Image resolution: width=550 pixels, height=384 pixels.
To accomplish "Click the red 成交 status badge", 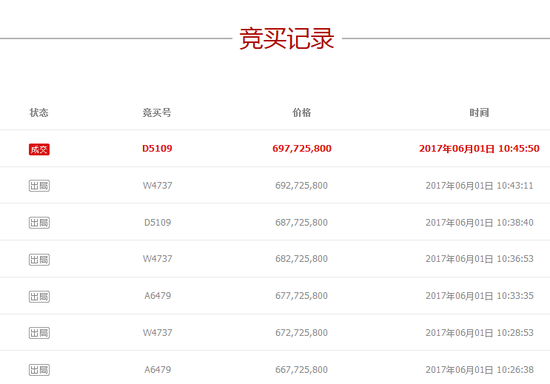I will tap(39, 149).
